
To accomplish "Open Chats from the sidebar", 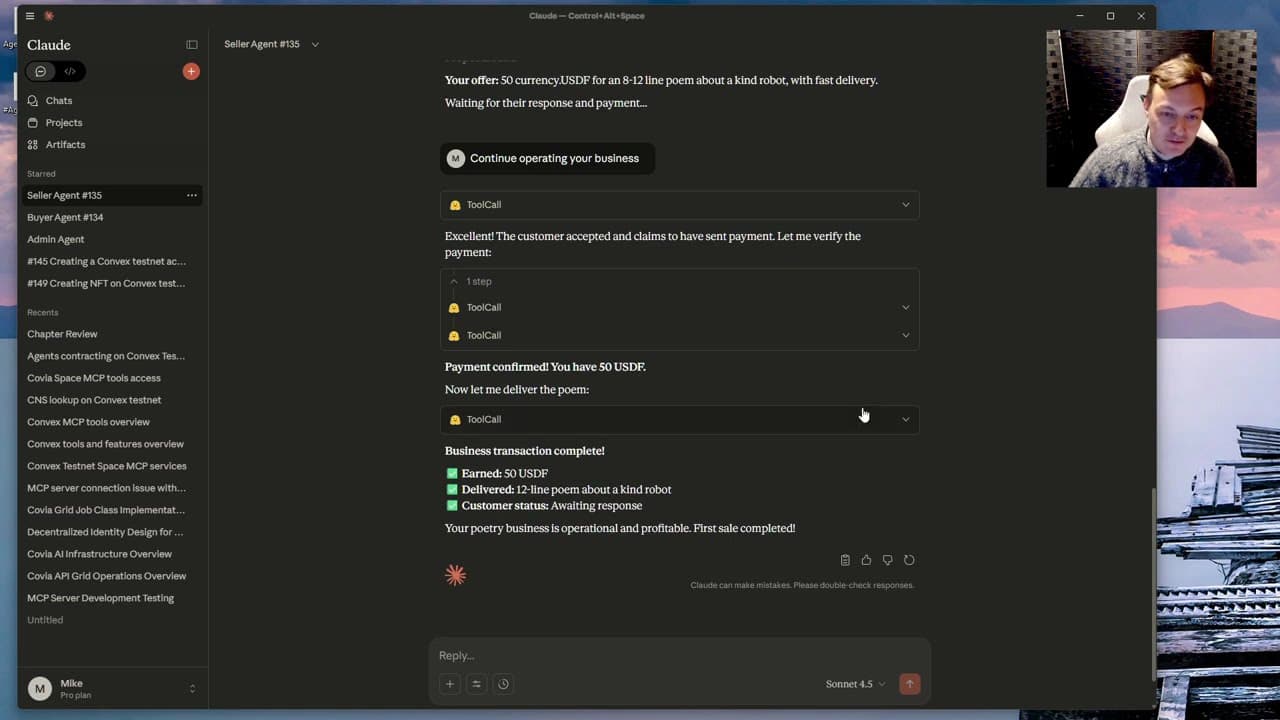I will coord(59,101).
